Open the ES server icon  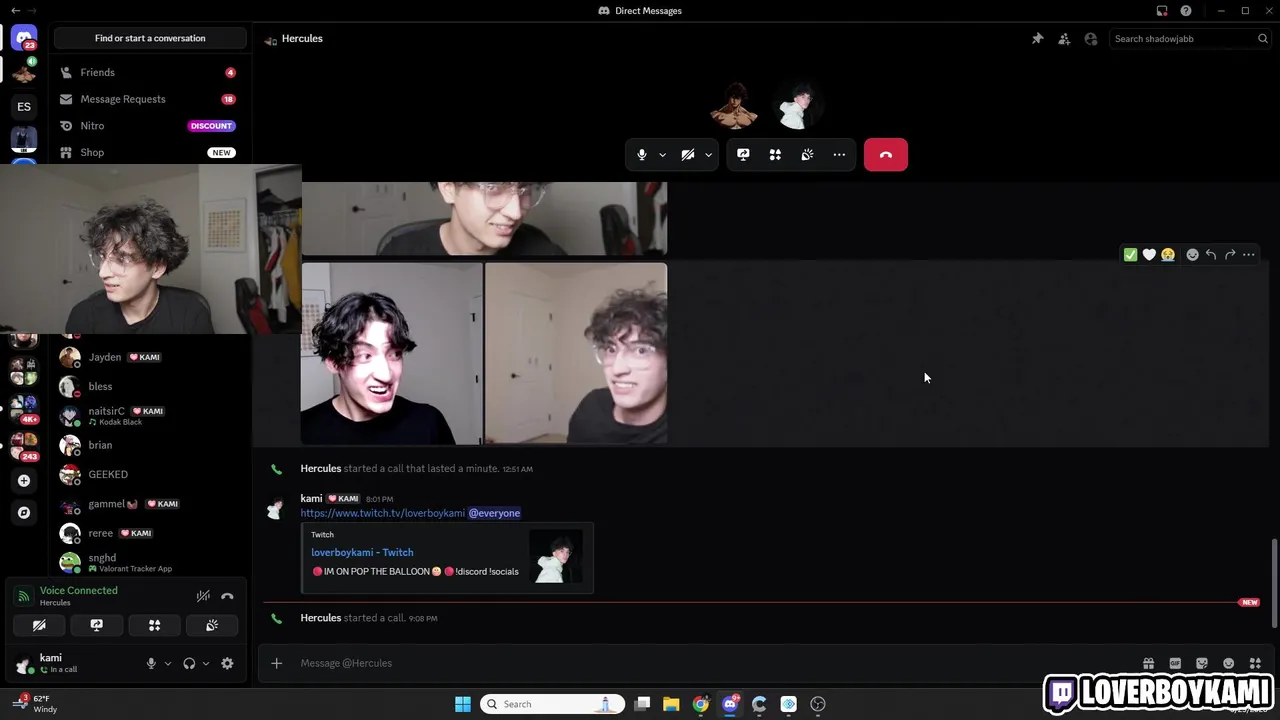[24, 106]
